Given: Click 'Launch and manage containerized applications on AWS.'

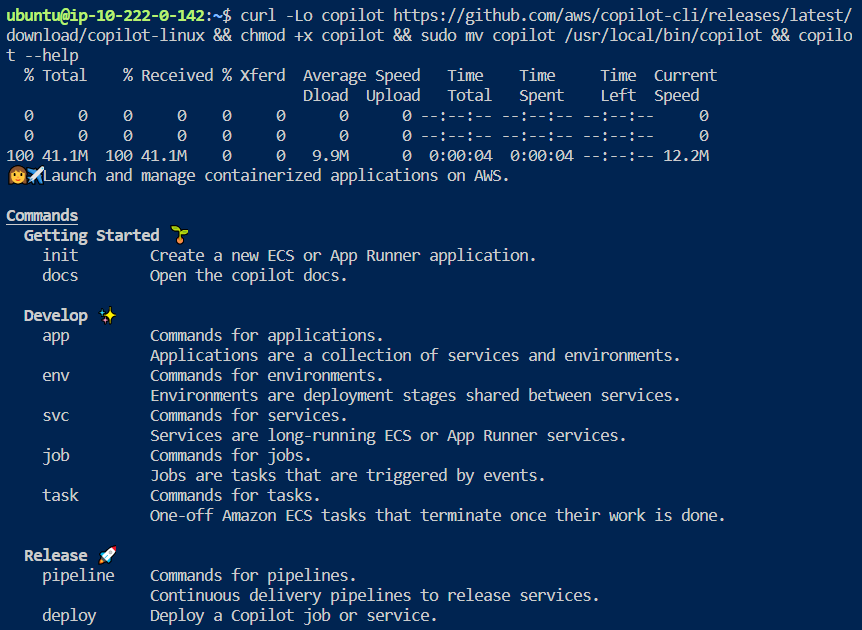Looking at the screenshot, I should click(277, 175).
